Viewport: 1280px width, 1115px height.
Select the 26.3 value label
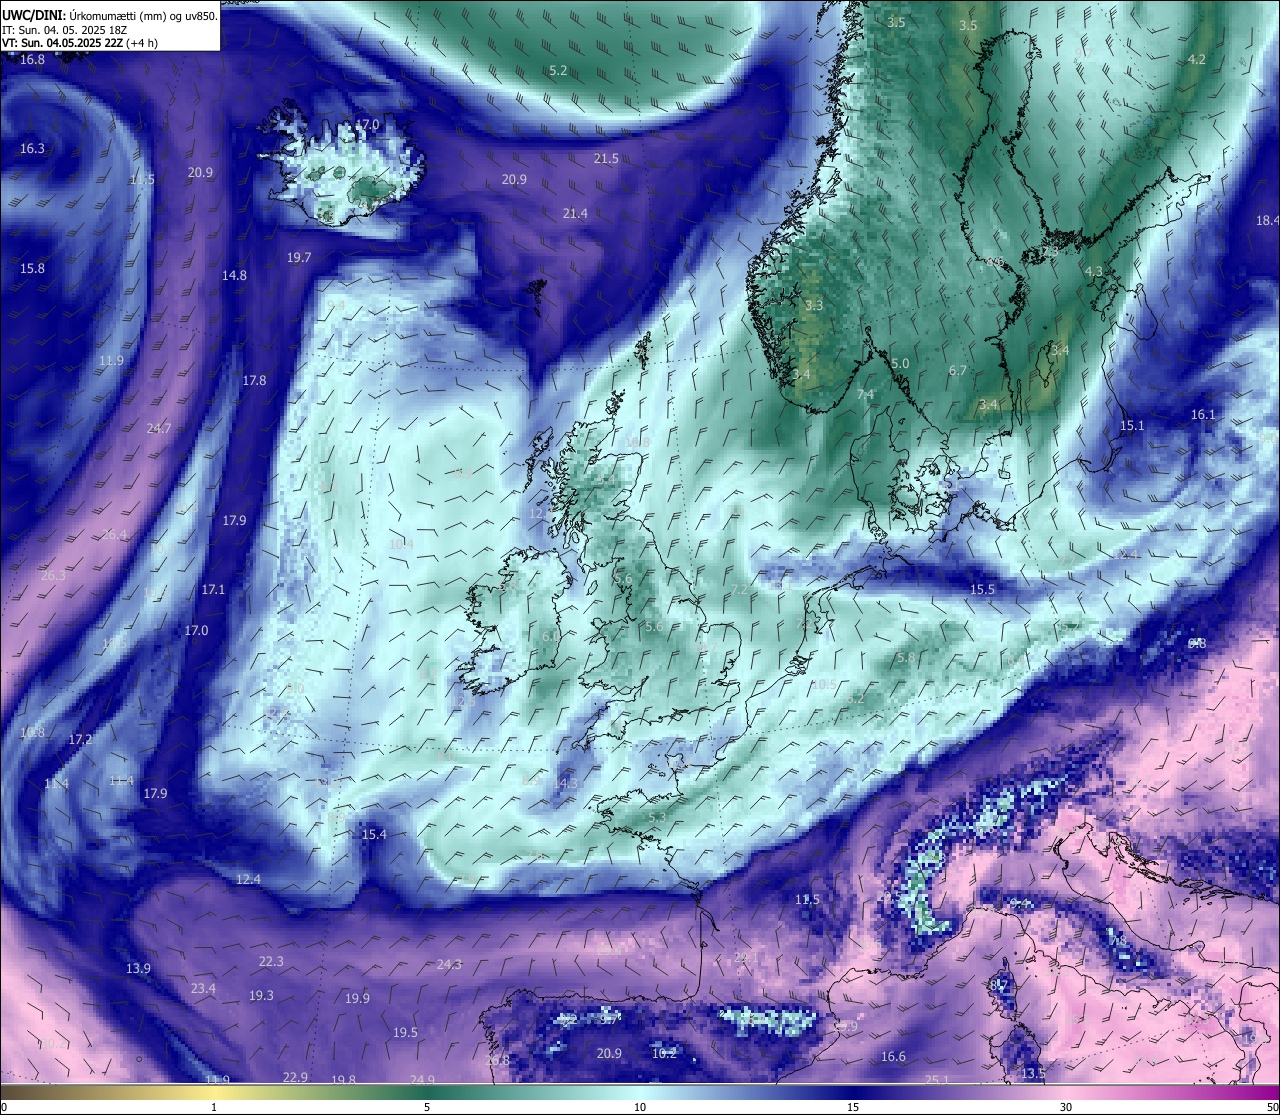53,576
